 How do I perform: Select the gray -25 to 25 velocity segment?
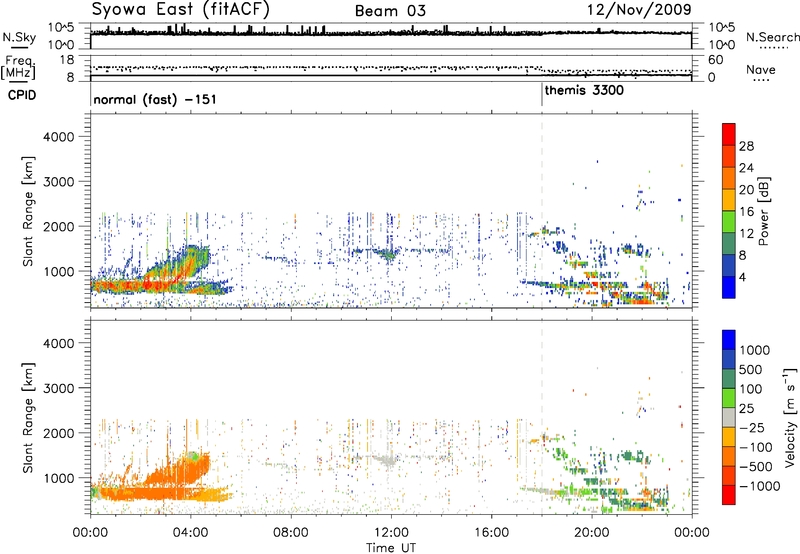coord(729,417)
